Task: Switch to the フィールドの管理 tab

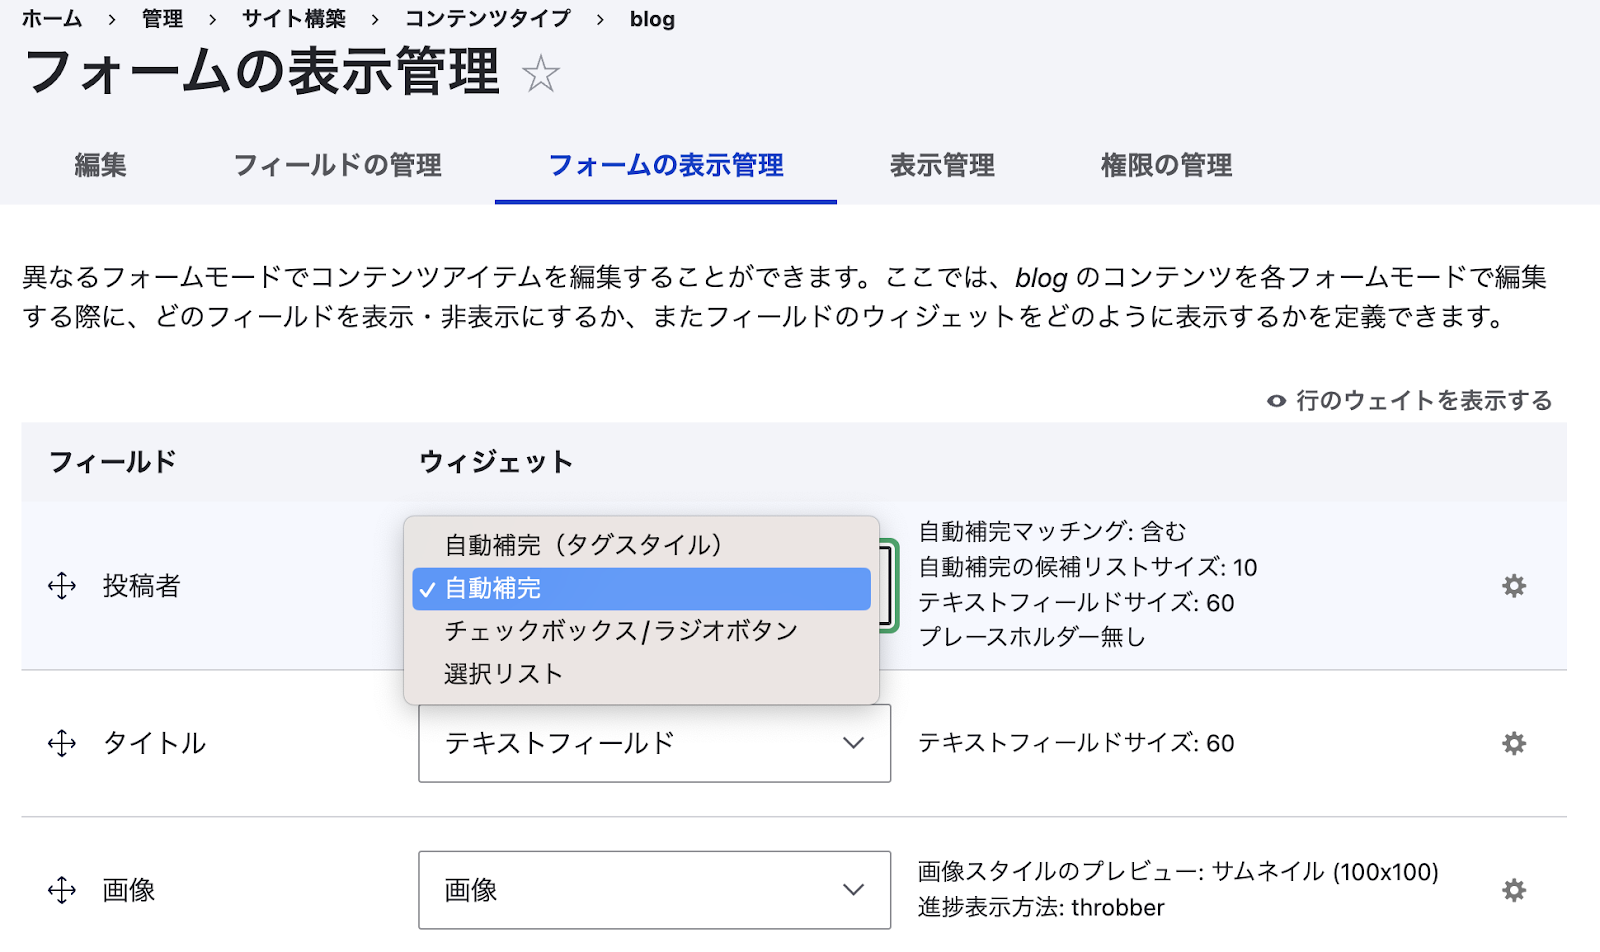Action: click(x=338, y=166)
